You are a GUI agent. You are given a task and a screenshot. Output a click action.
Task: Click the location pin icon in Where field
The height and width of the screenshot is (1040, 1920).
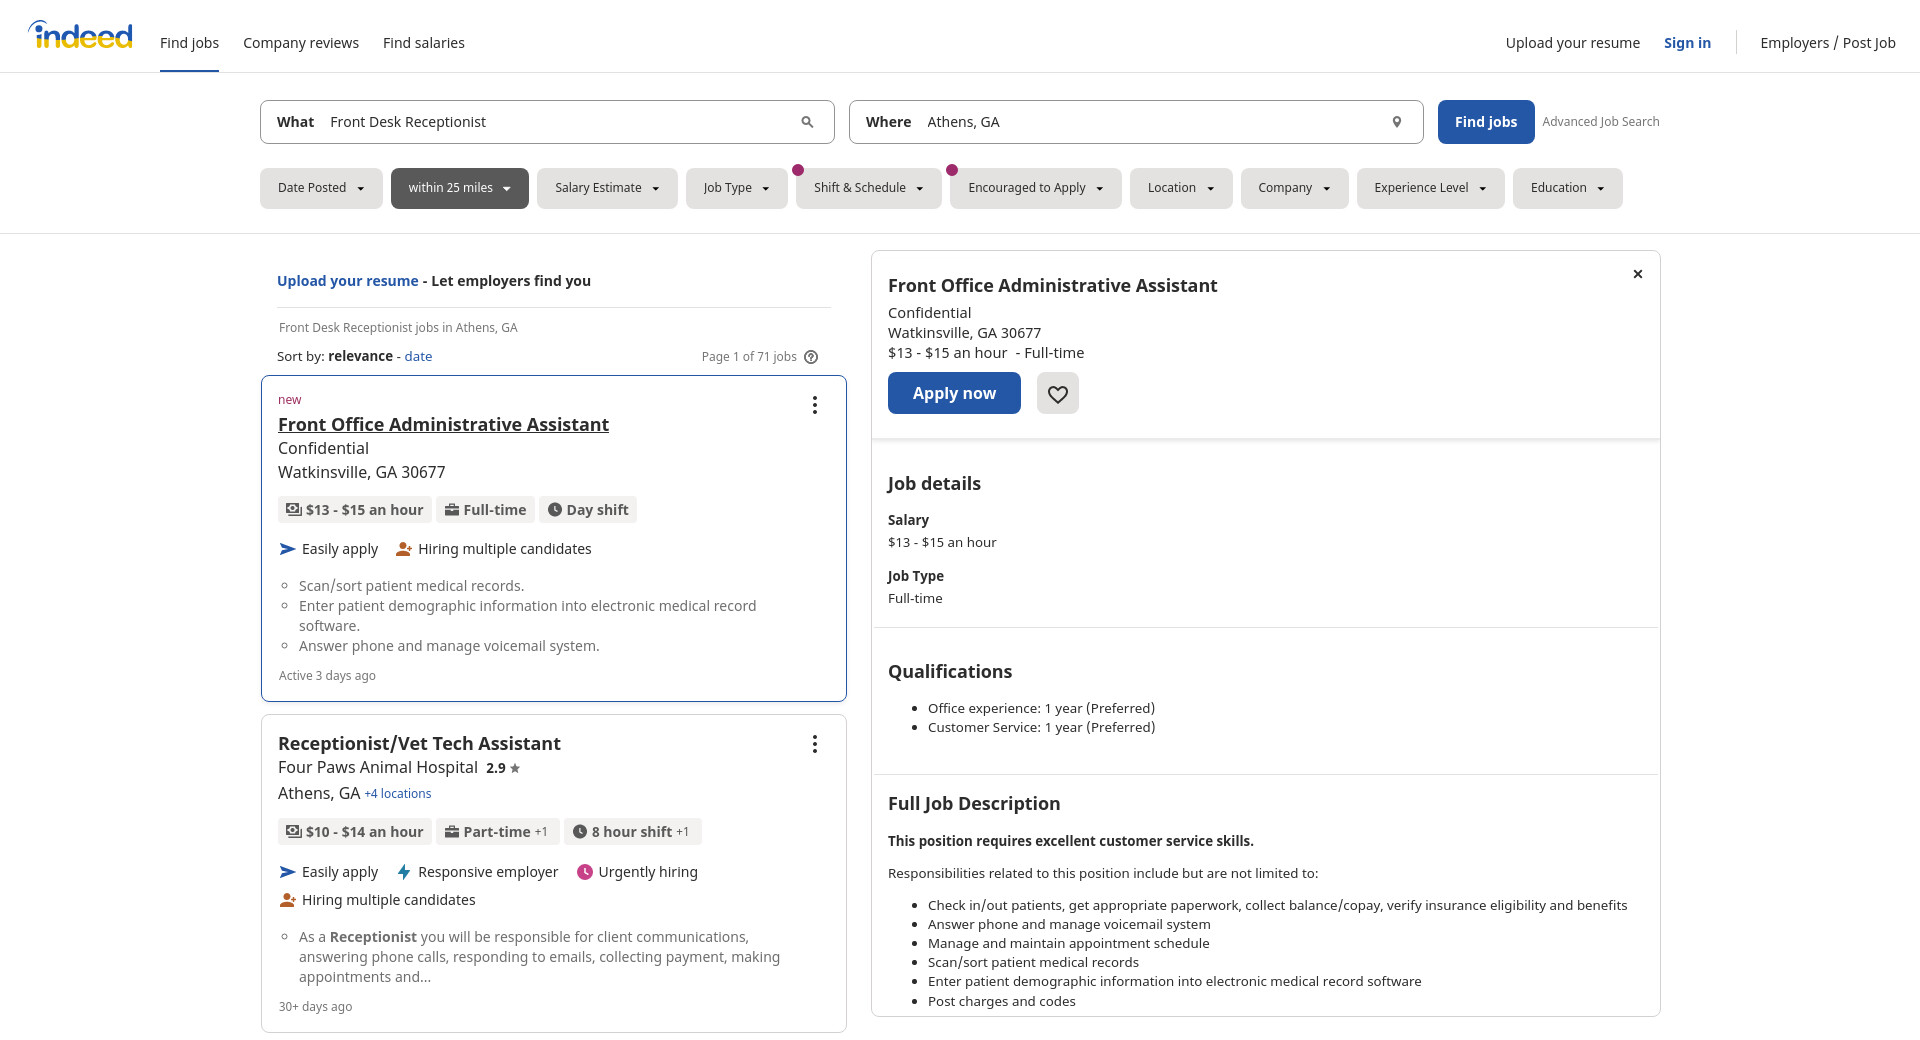click(x=1397, y=122)
